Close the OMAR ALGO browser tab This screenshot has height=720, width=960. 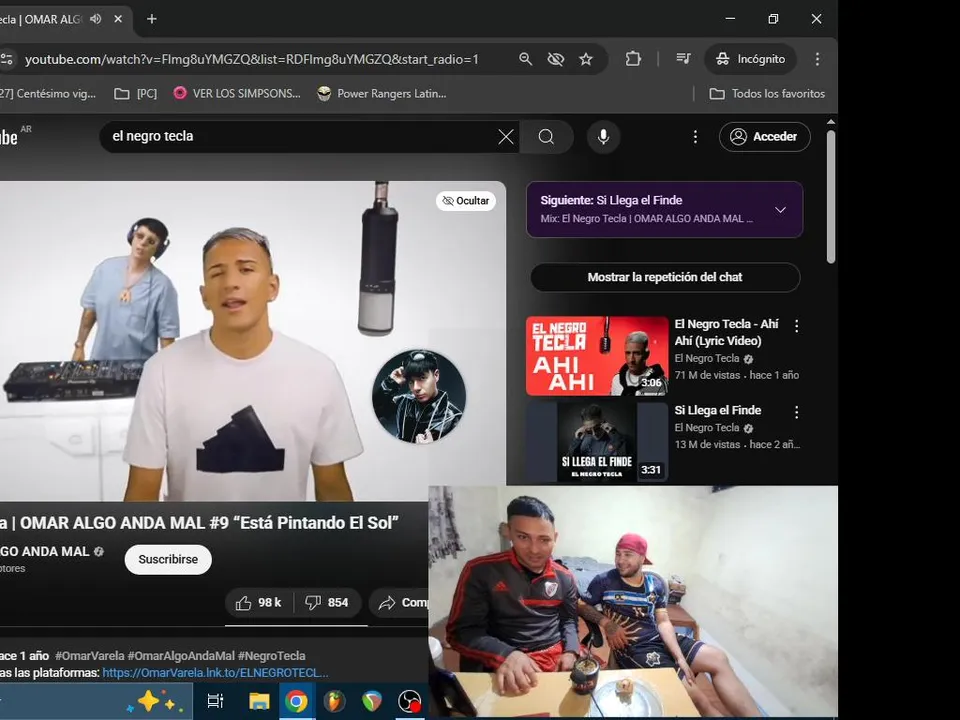click(x=118, y=19)
